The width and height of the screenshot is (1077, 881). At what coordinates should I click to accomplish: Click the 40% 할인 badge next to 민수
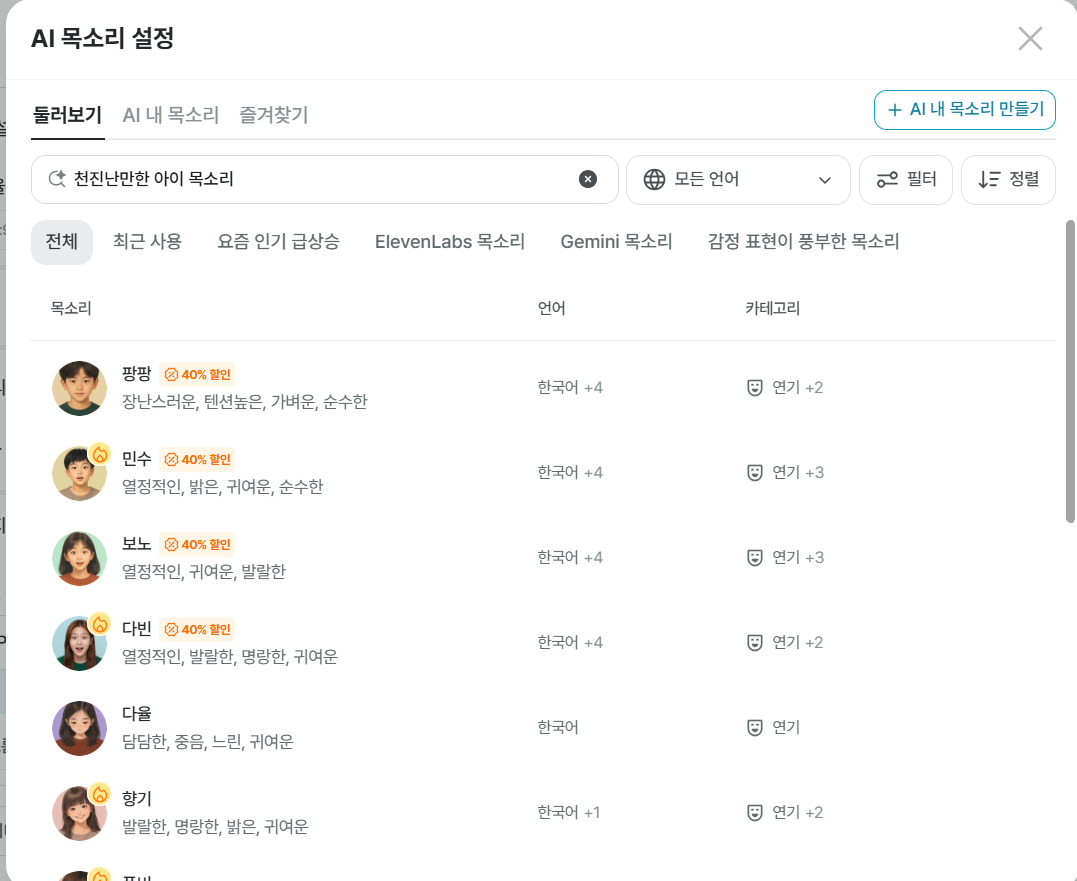click(x=197, y=459)
